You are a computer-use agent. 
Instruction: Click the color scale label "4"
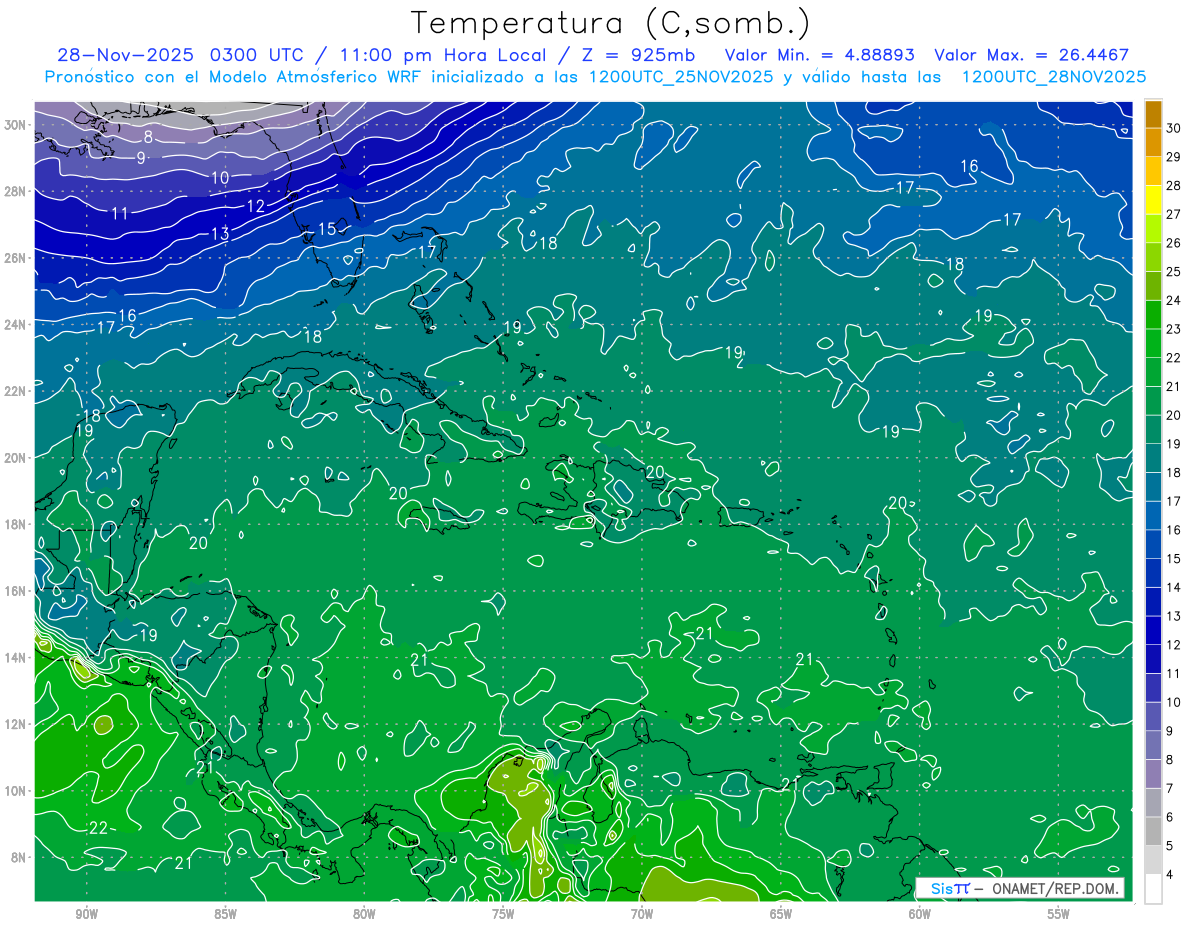[1170, 875]
